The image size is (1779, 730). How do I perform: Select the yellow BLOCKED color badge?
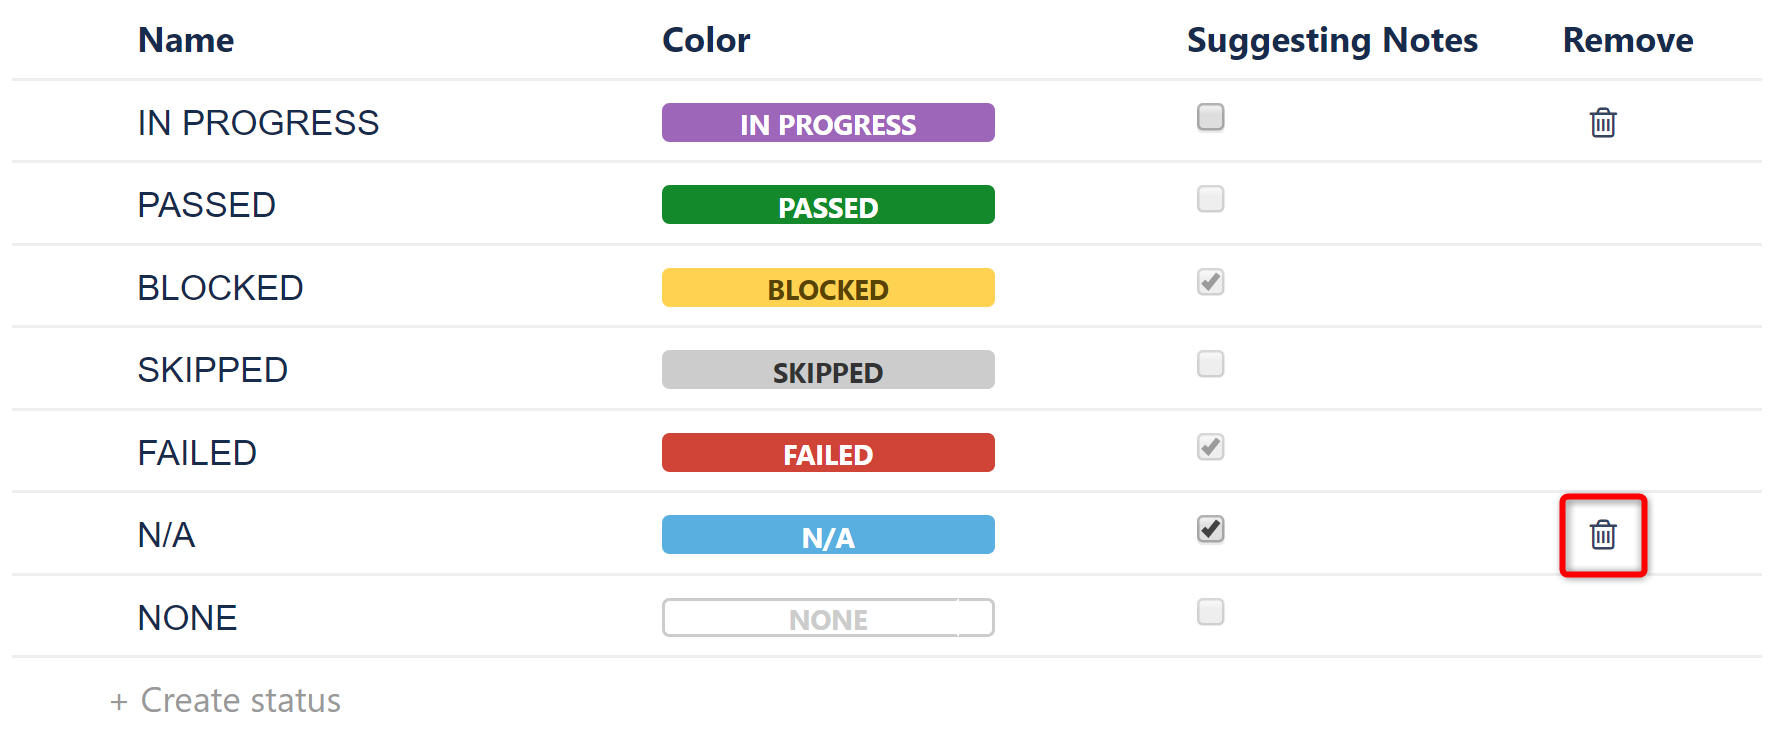(827, 288)
